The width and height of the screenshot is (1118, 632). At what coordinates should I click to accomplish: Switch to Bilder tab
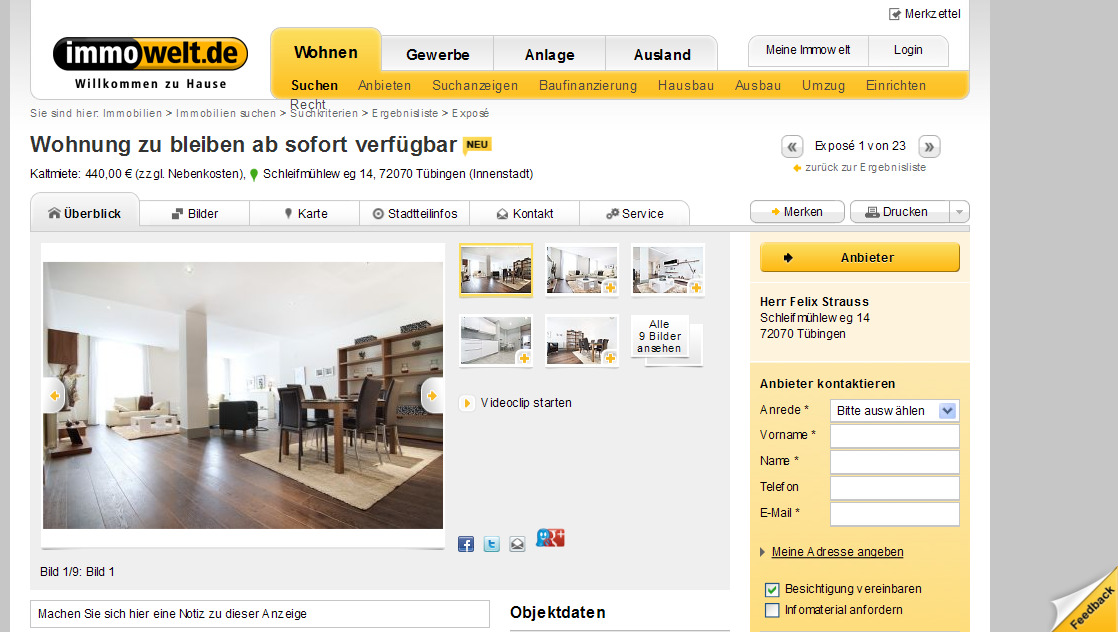tap(195, 214)
